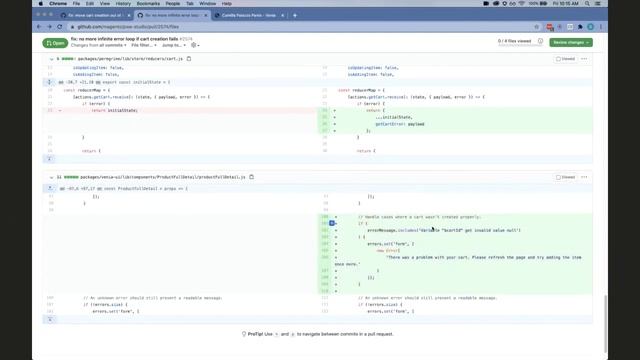
Task: Click the added 'There was a problem with your cart' line
Action: pos(484,258)
